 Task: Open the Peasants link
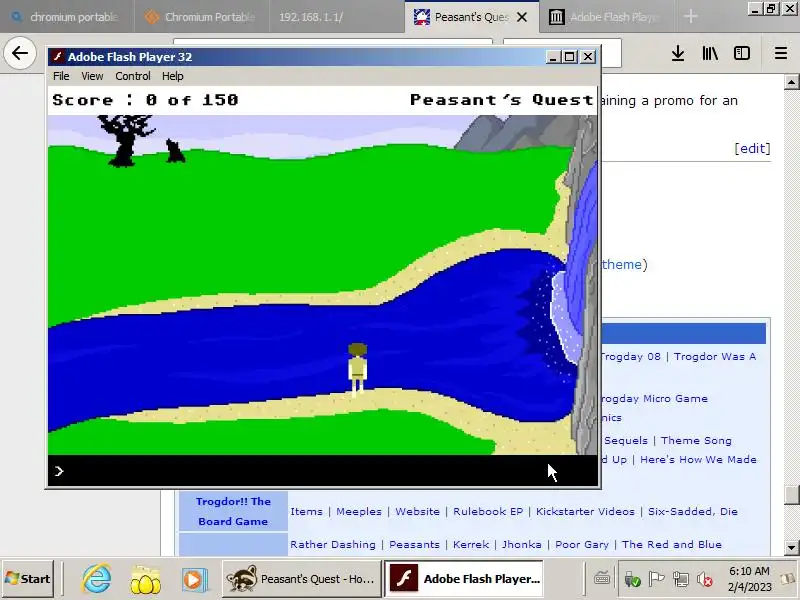(x=414, y=544)
